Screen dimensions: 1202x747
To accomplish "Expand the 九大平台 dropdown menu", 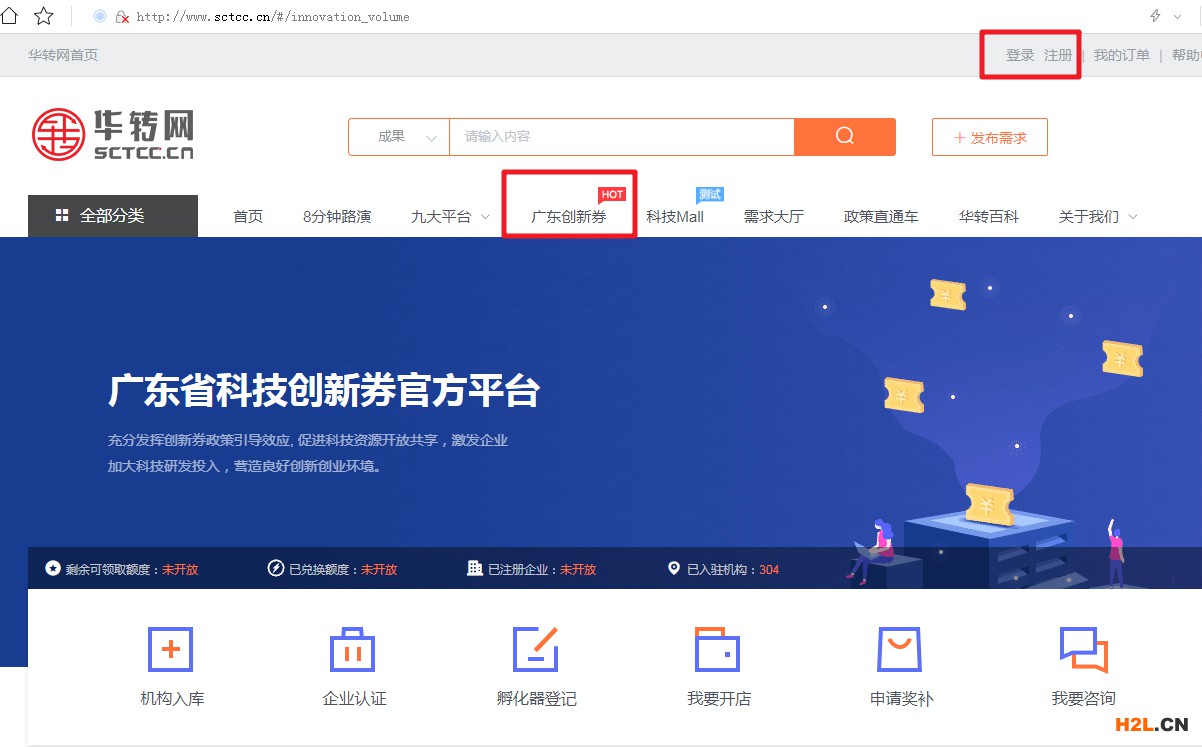I will [442, 215].
